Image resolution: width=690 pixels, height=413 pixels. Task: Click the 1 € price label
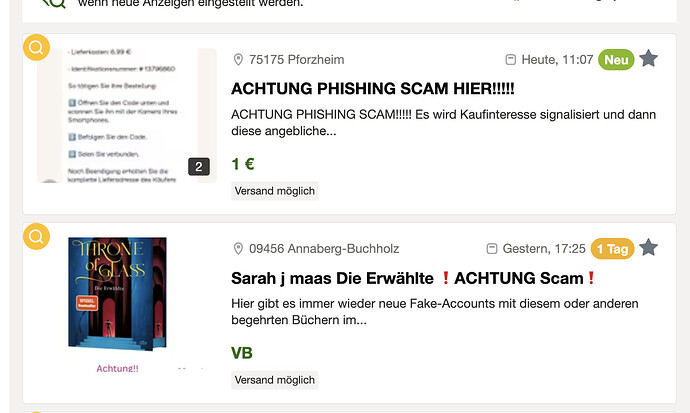(243, 164)
